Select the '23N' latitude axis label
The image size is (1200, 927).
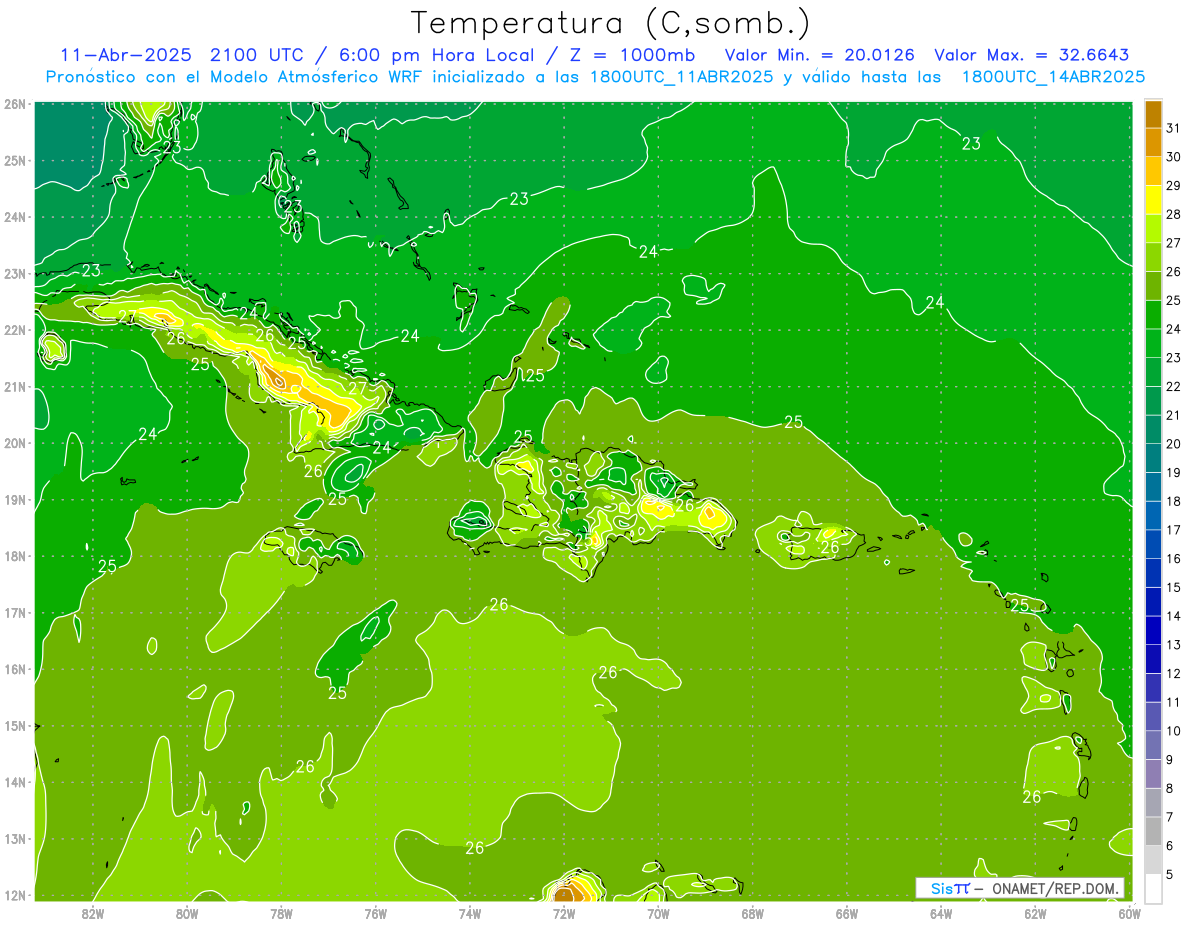click(x=15, y=274)
